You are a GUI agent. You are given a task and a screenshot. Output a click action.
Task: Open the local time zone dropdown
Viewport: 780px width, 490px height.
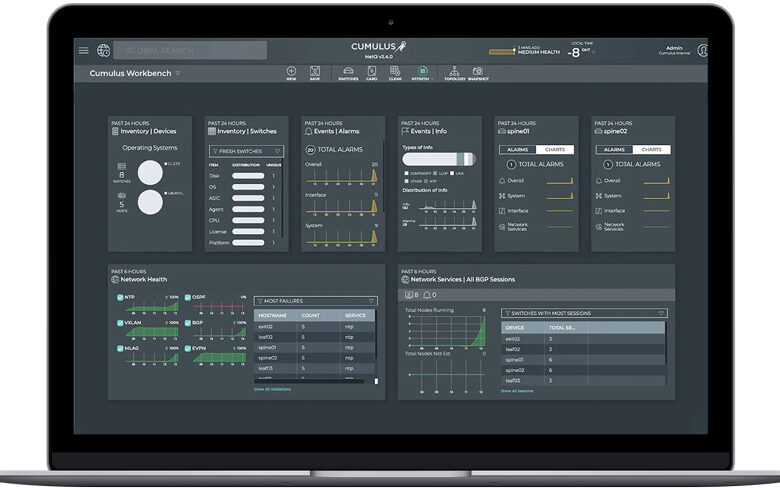coord(593,52)
